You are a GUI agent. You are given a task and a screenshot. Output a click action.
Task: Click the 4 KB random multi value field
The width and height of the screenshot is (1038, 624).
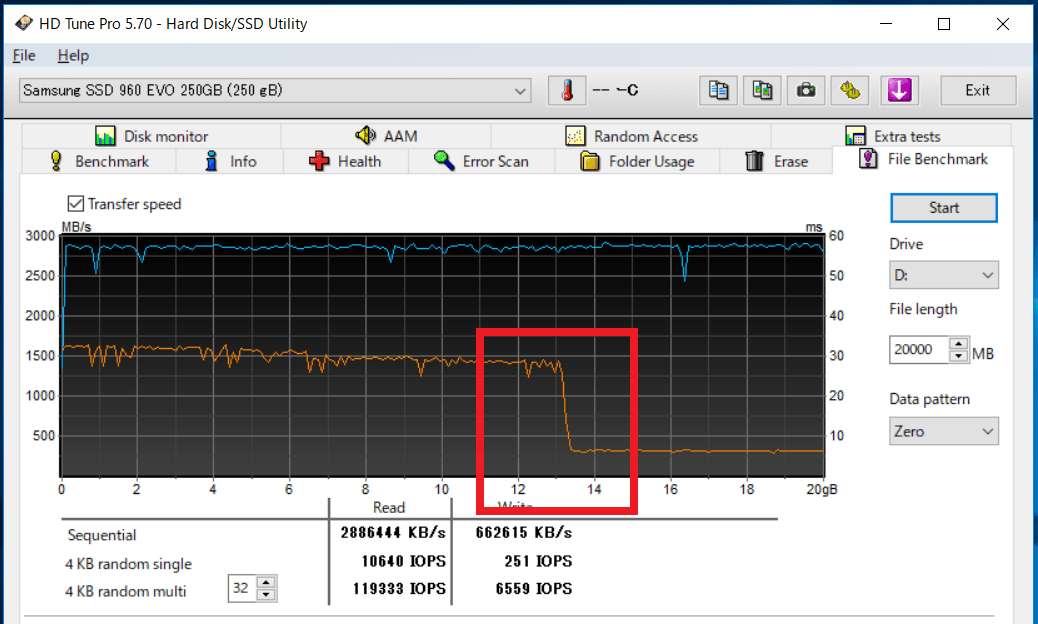242,588
